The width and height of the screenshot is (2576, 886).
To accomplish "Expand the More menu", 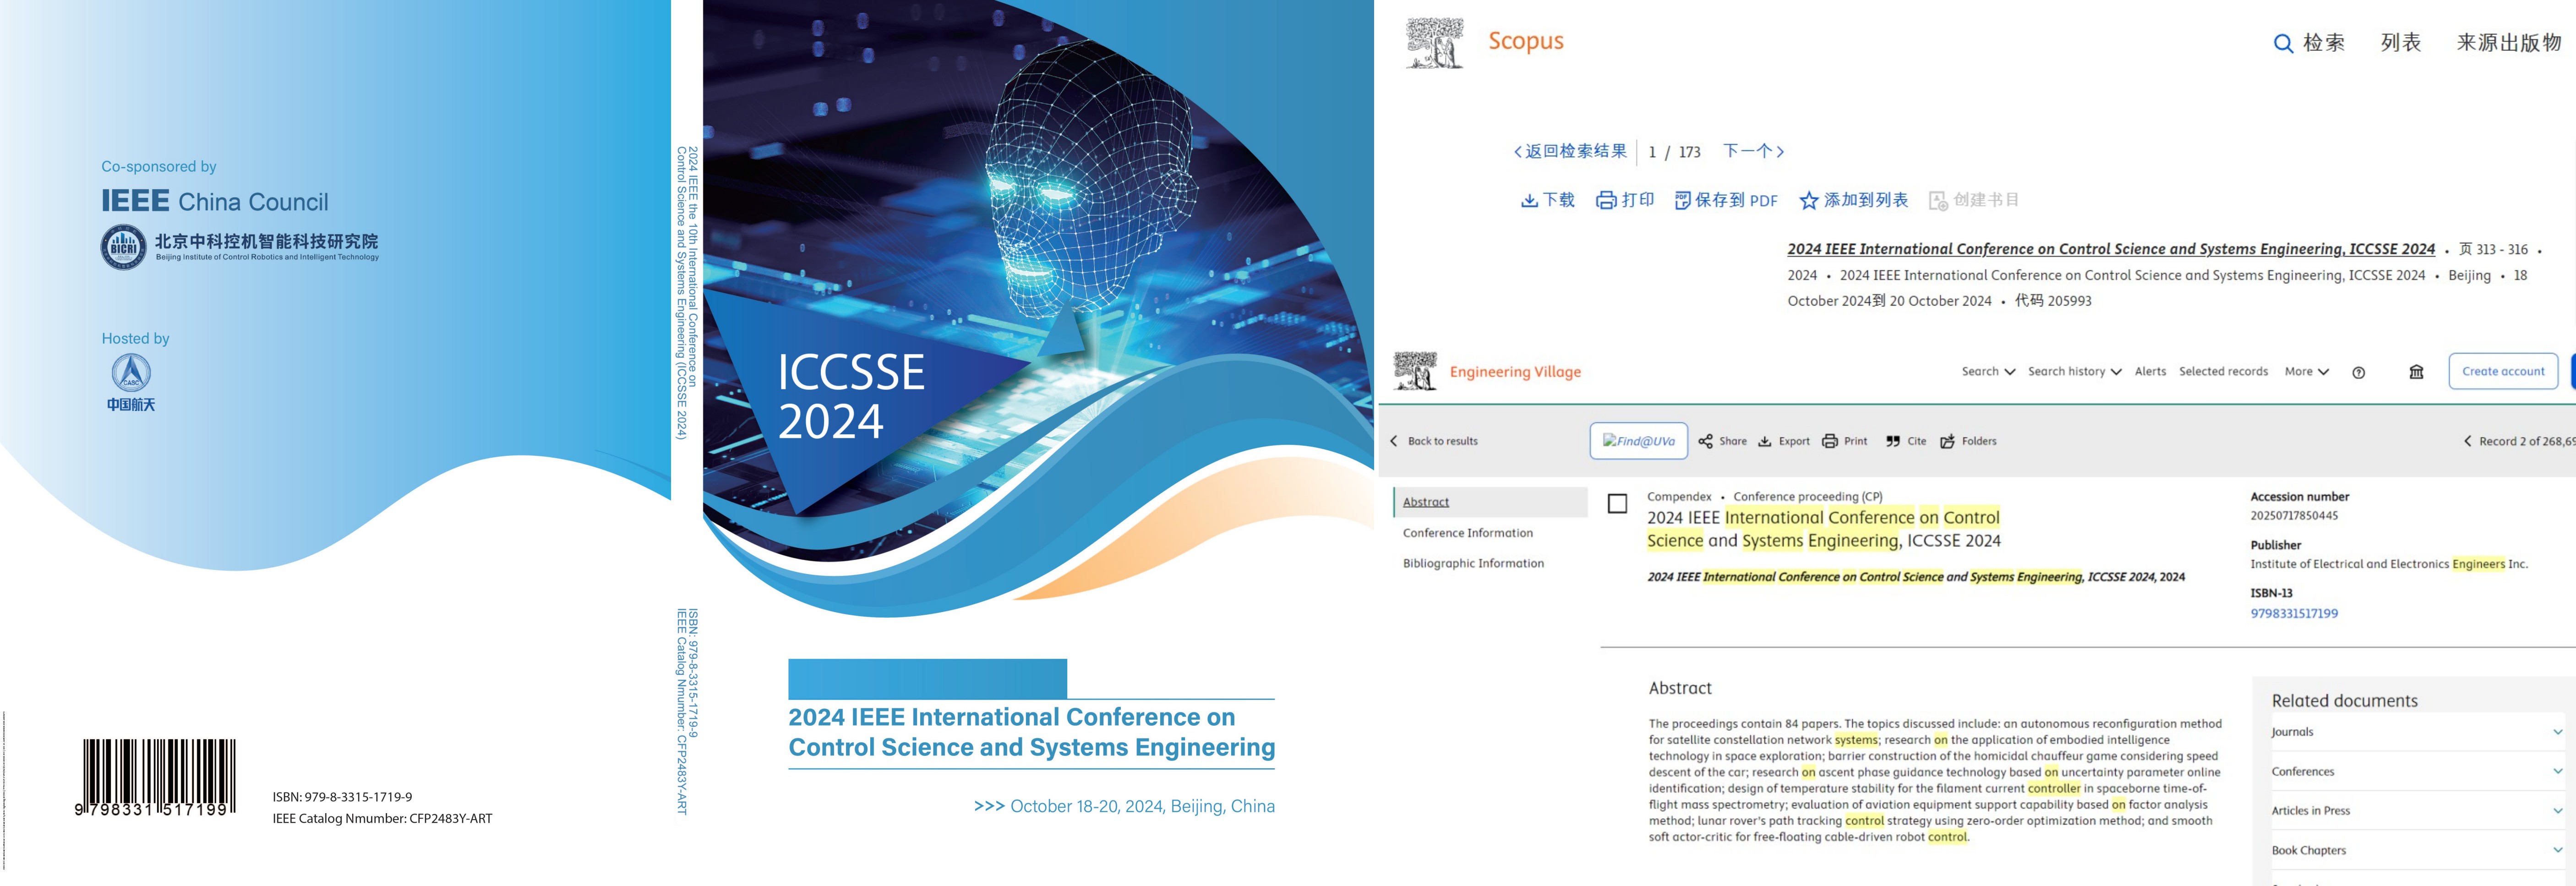I will (2306, 371).
